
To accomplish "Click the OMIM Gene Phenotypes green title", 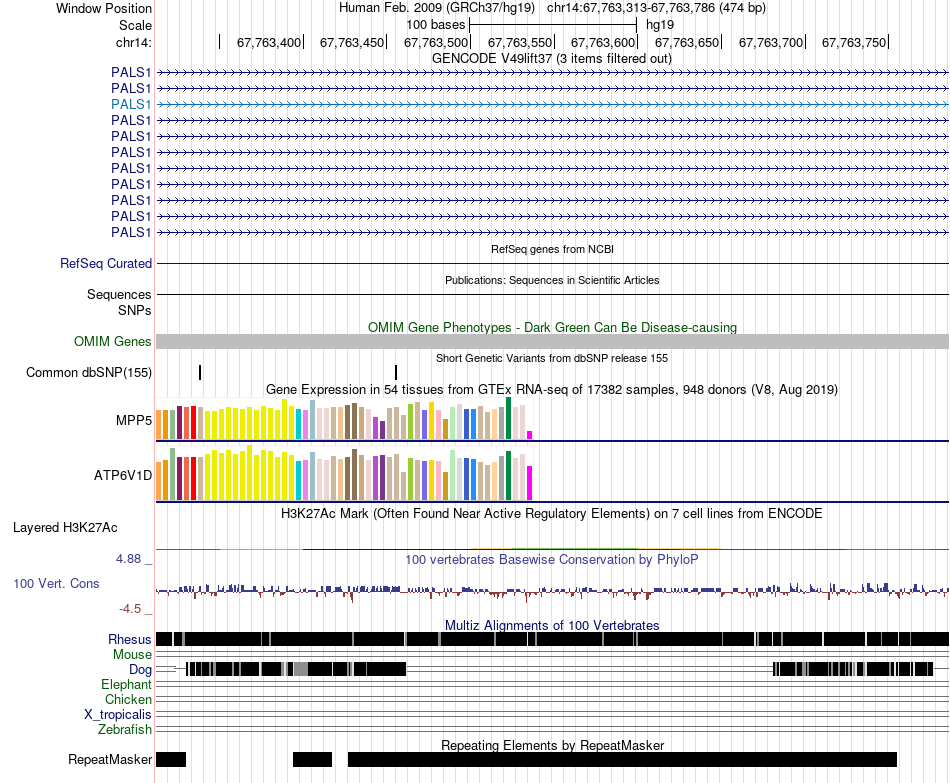I will coord(552,327).
